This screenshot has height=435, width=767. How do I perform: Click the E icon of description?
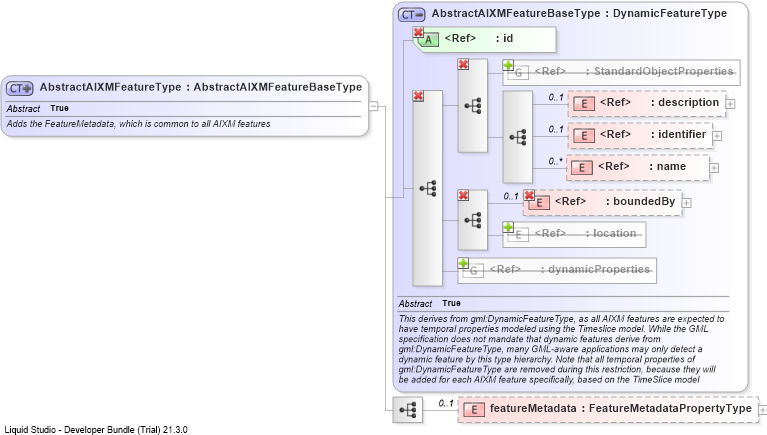pyautogui.click(x=584, y=104)
